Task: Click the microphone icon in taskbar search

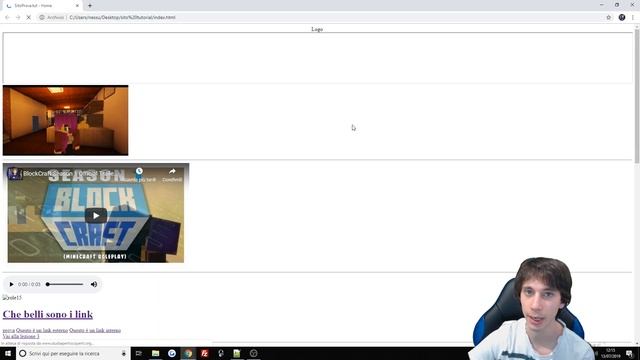Action: click(x=124, y=353)
